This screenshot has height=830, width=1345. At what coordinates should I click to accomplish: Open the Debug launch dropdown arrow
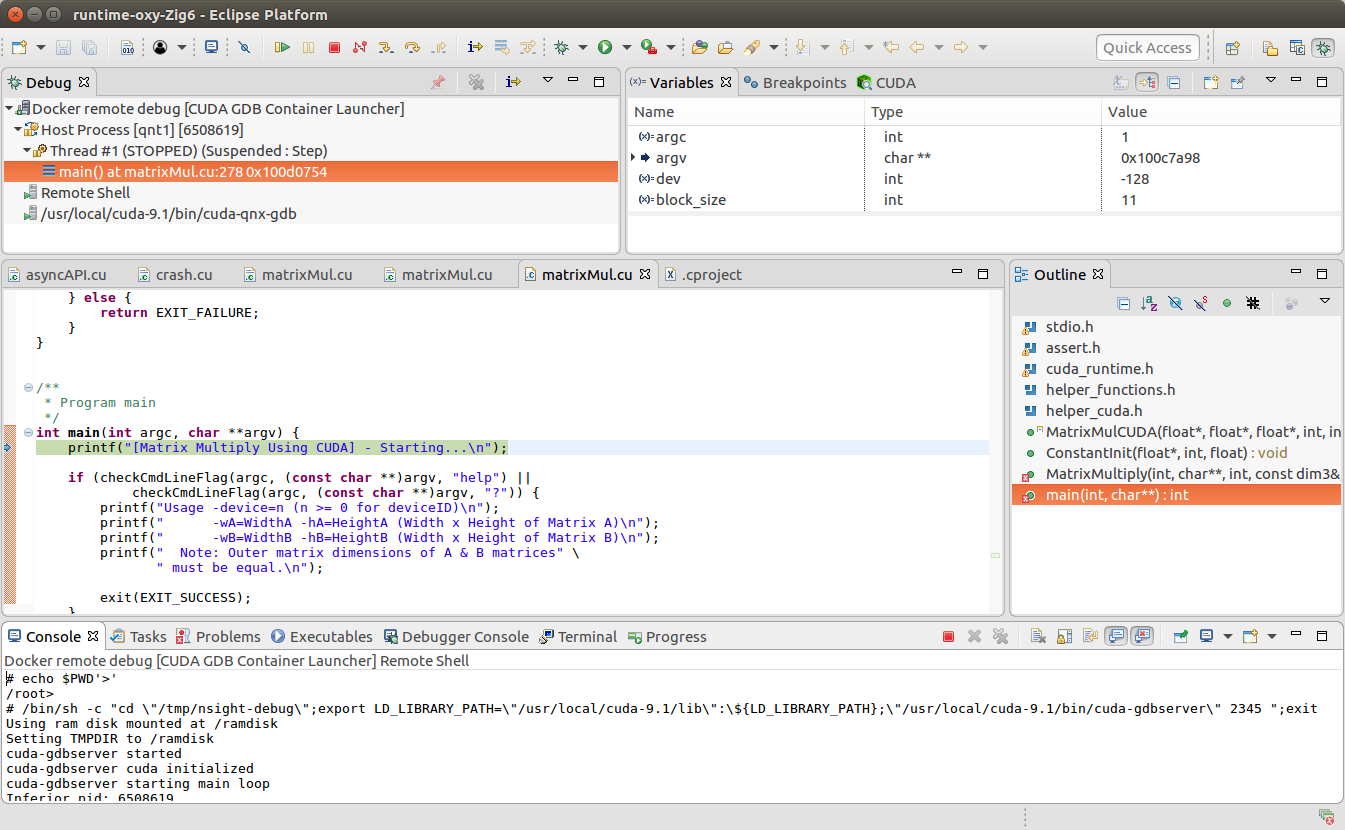point(581,47)
